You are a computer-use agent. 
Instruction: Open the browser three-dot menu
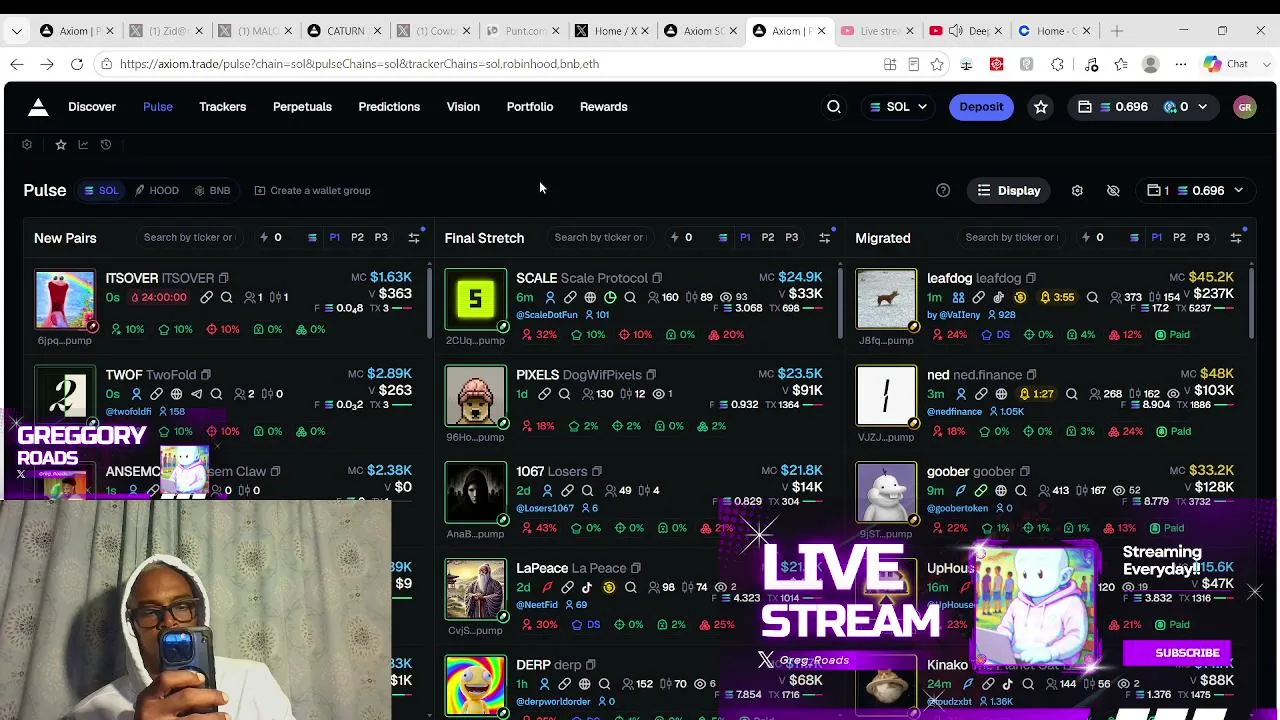(1181, 64)
